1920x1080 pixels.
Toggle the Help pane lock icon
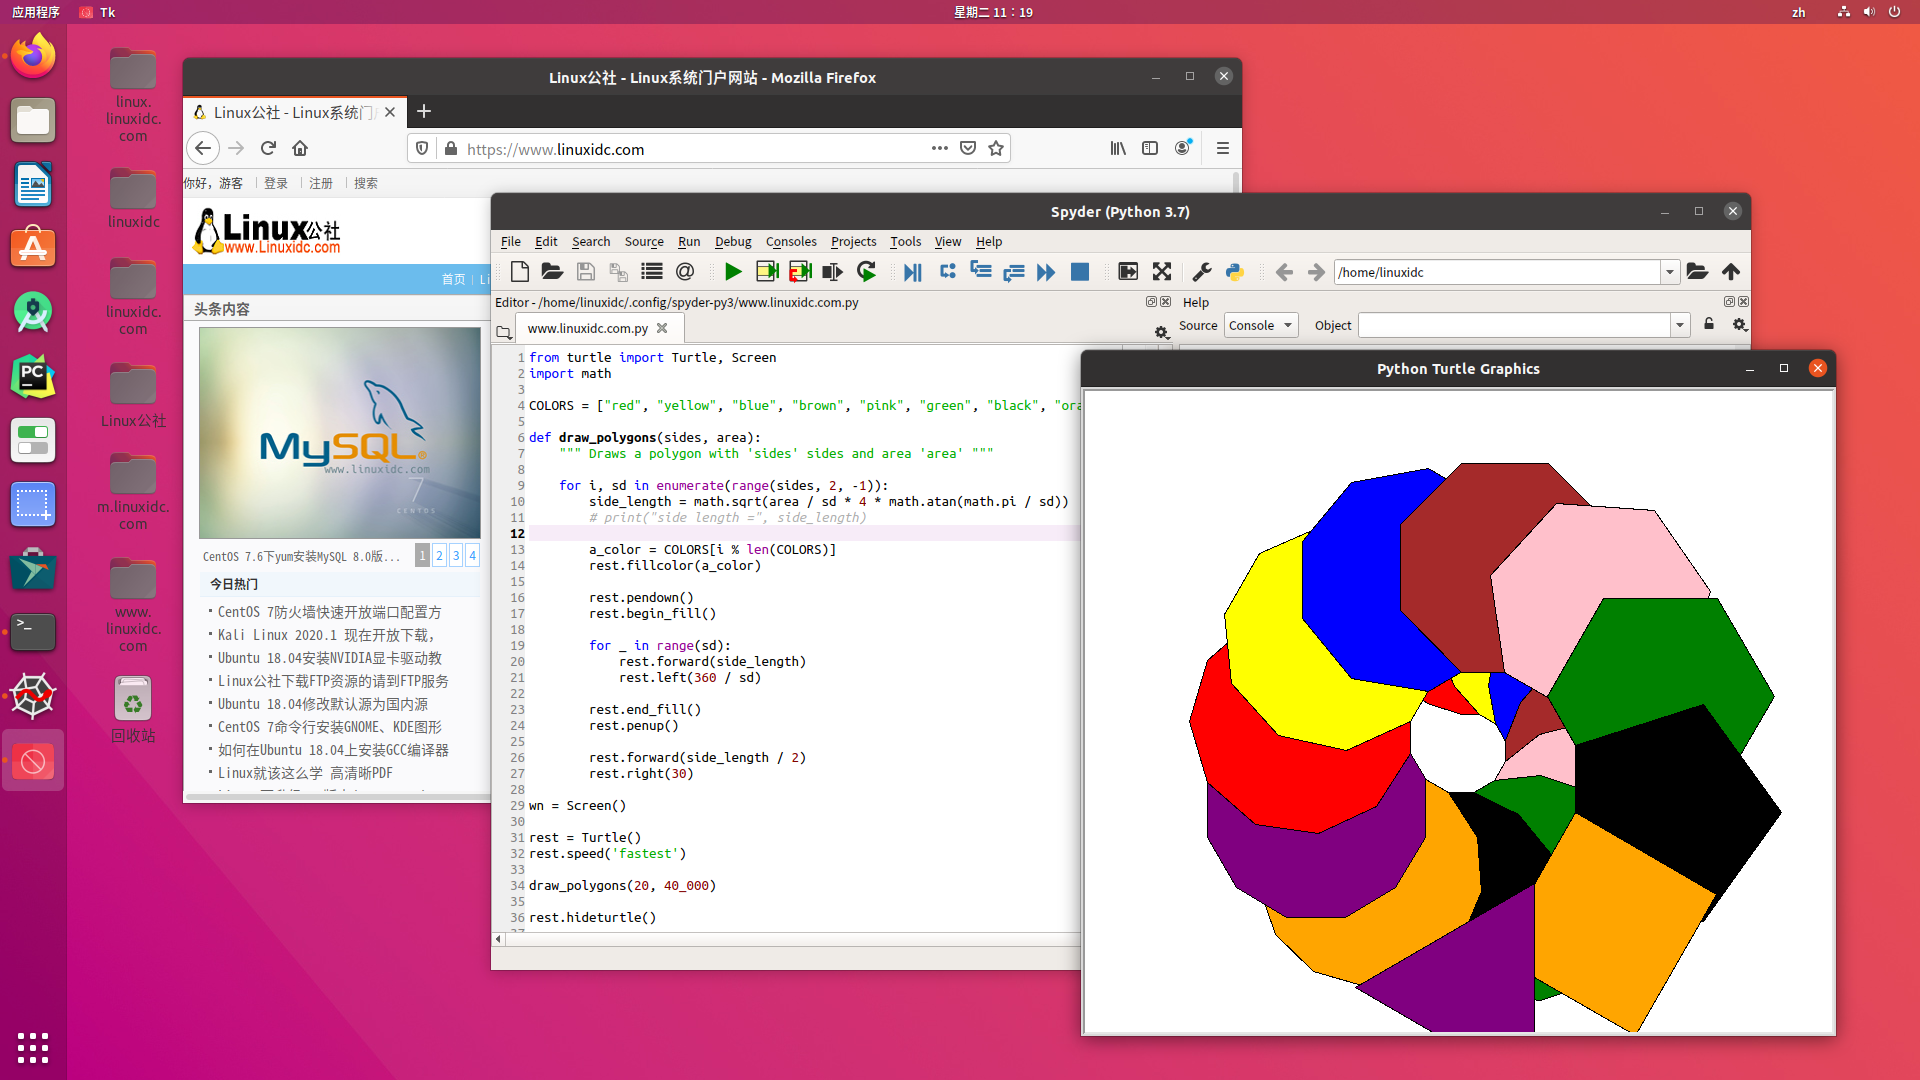click(x=1709, y=324)
